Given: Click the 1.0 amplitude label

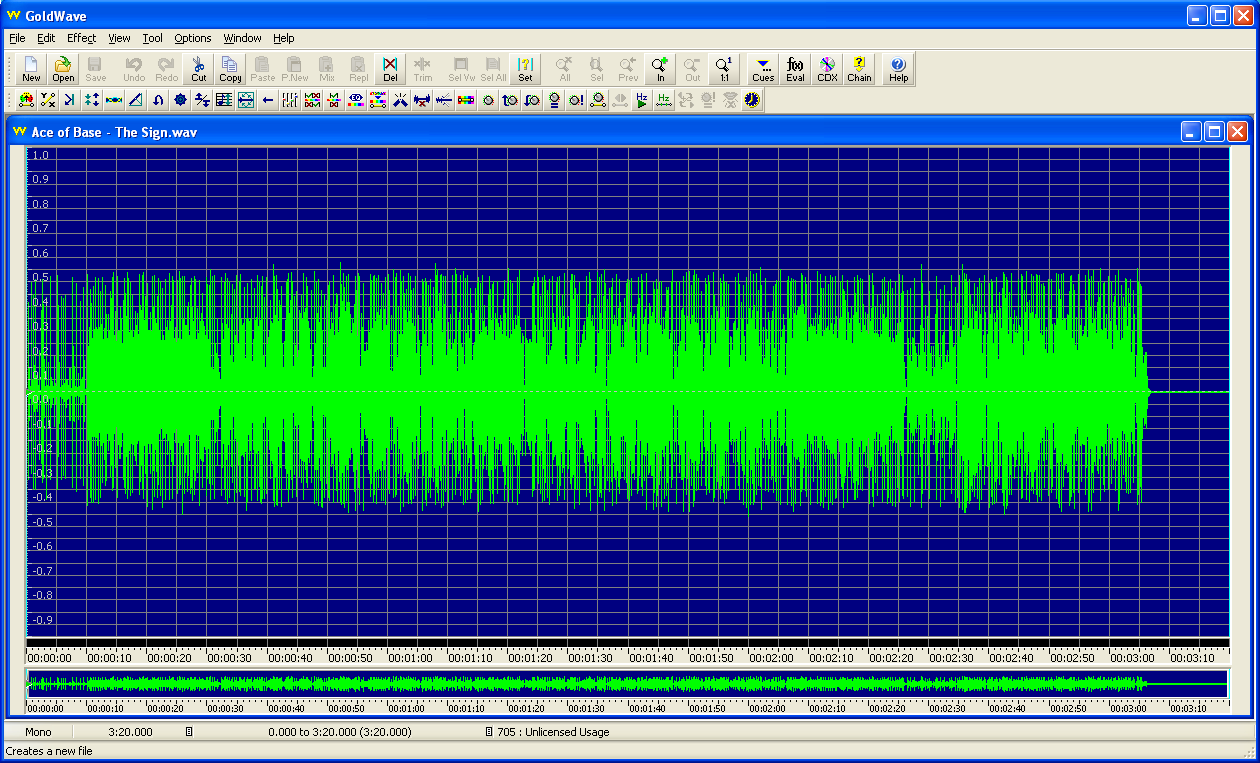Looking at the screenshot, I should pyautogui.click(x=40, y=155).
